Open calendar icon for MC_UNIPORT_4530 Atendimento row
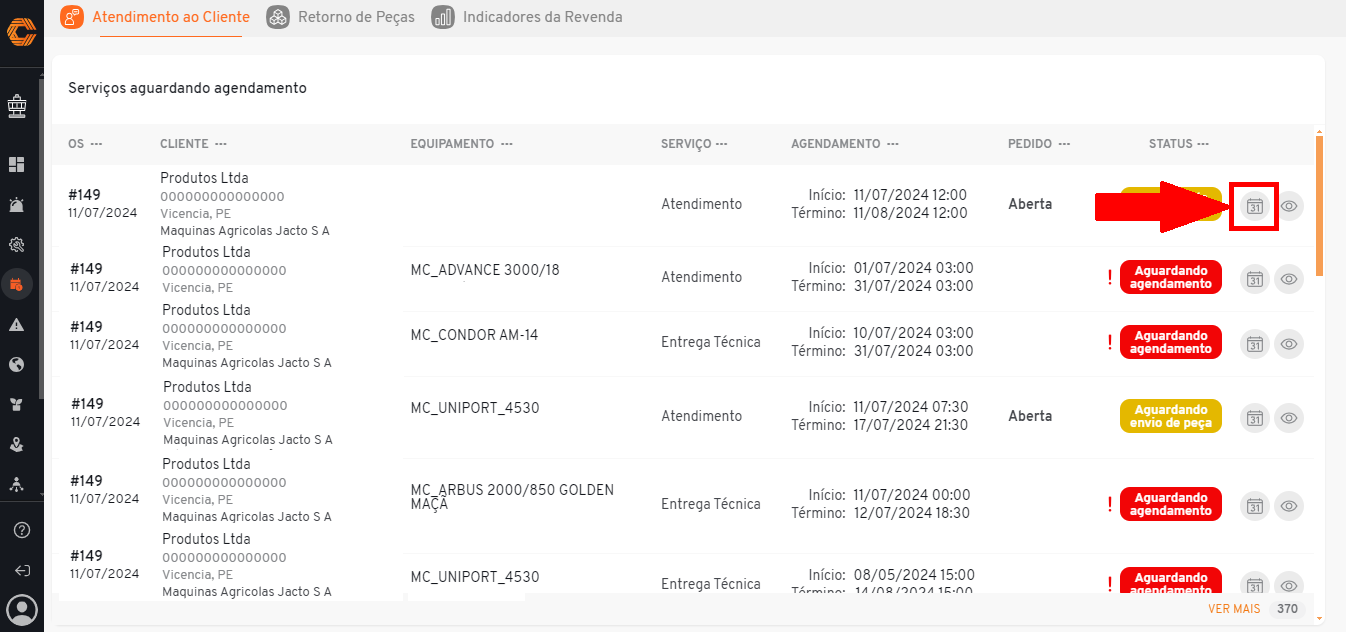 [1255, 418]
